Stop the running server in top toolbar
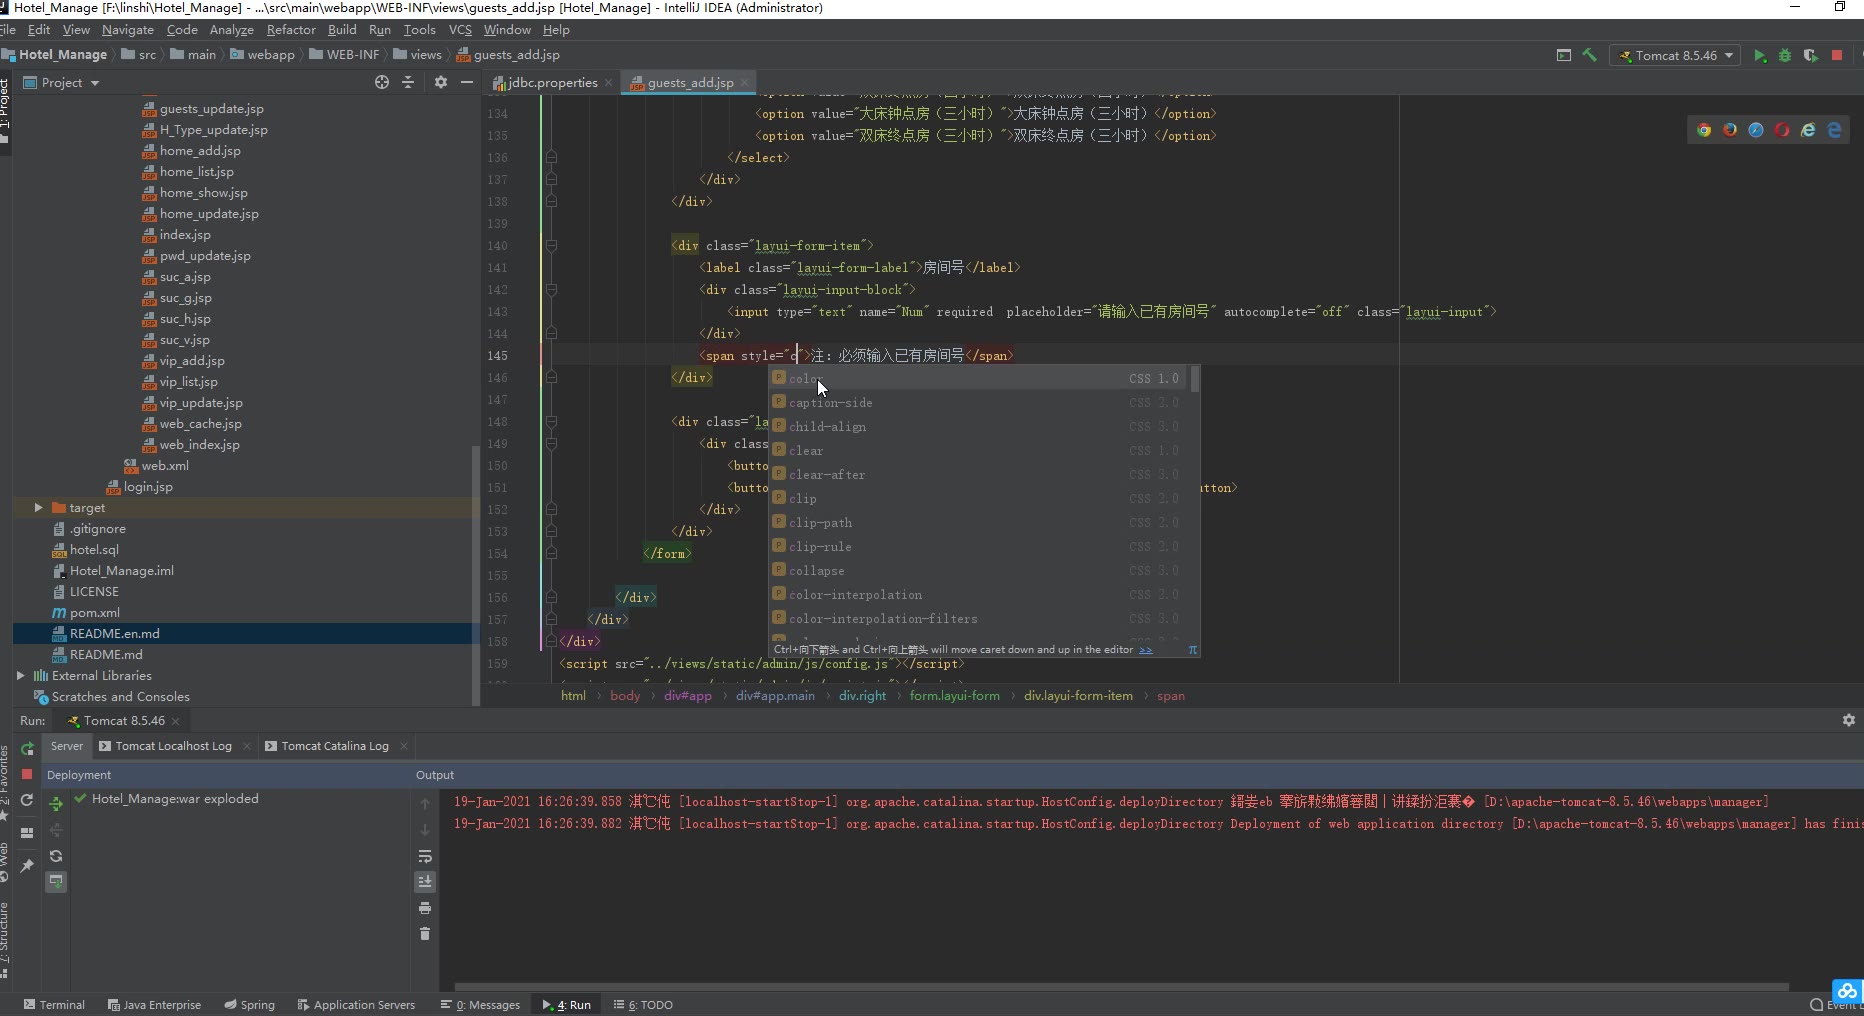This screenshot has height=1016, width=1864. 1837,56
